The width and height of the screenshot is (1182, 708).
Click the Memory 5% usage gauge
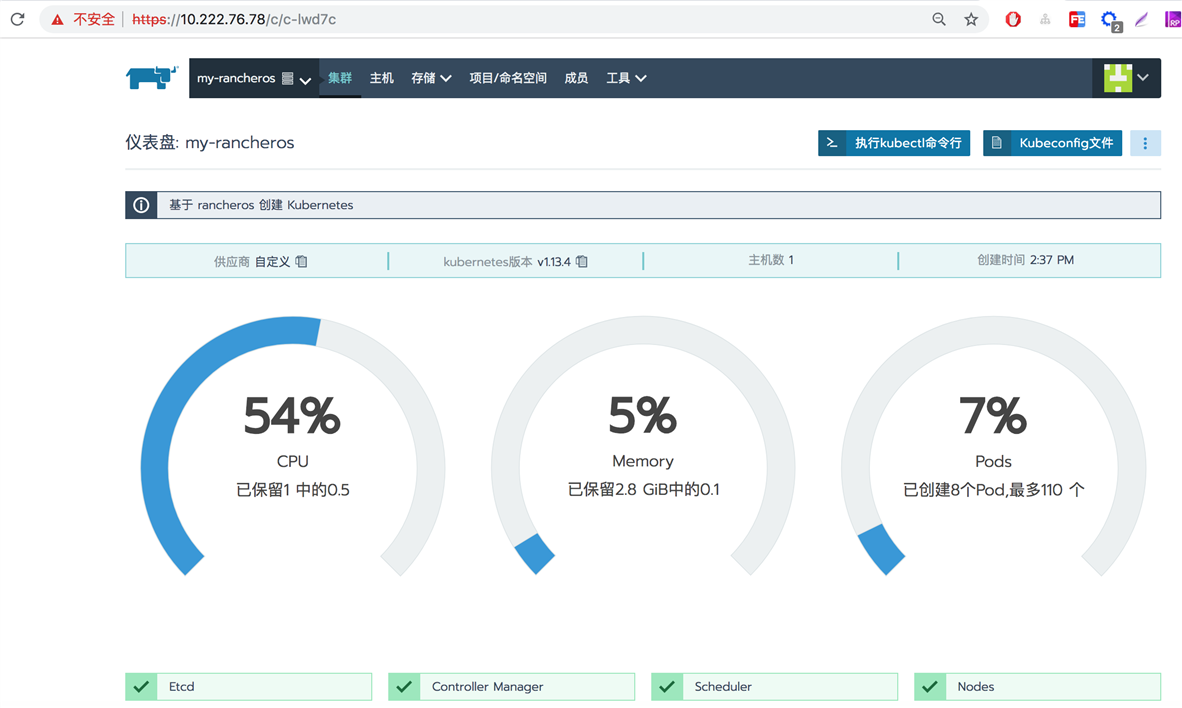click(x=643, y=446)
